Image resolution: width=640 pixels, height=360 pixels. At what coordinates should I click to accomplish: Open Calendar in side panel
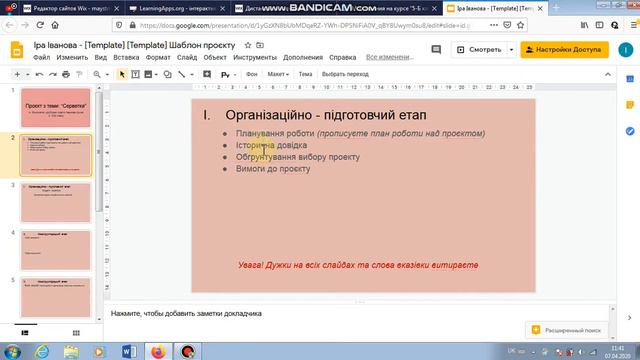click(x=630, y=79)
